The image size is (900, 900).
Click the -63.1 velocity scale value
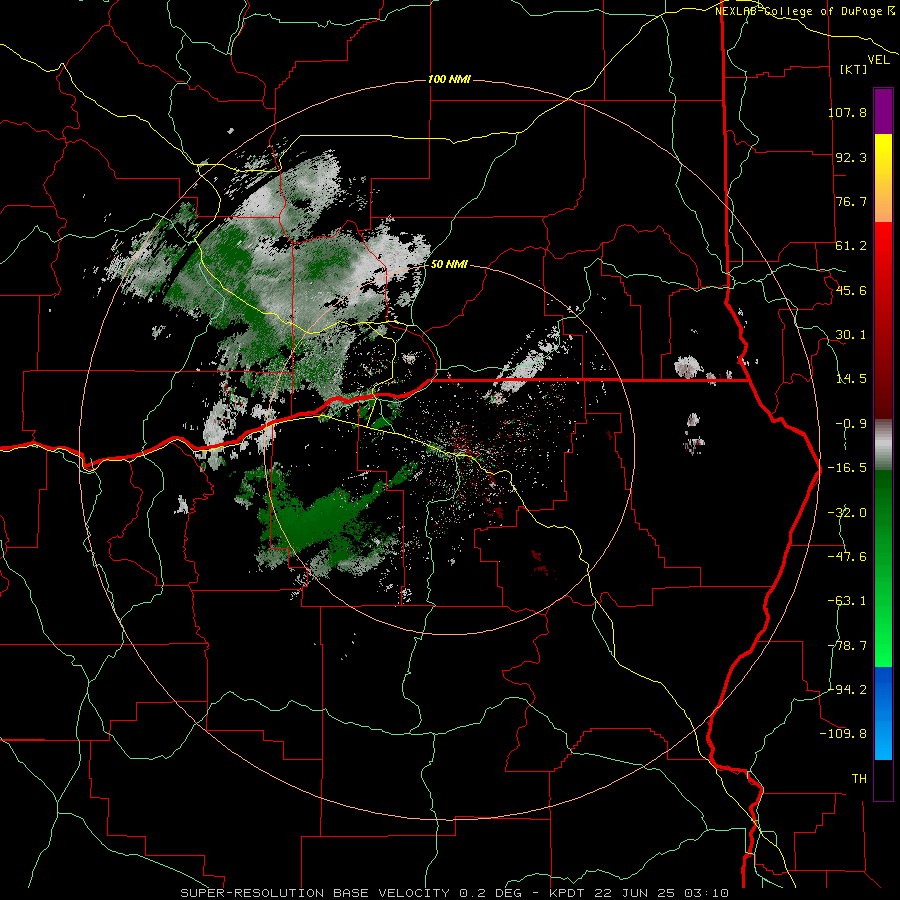click(x=847, y=601)
